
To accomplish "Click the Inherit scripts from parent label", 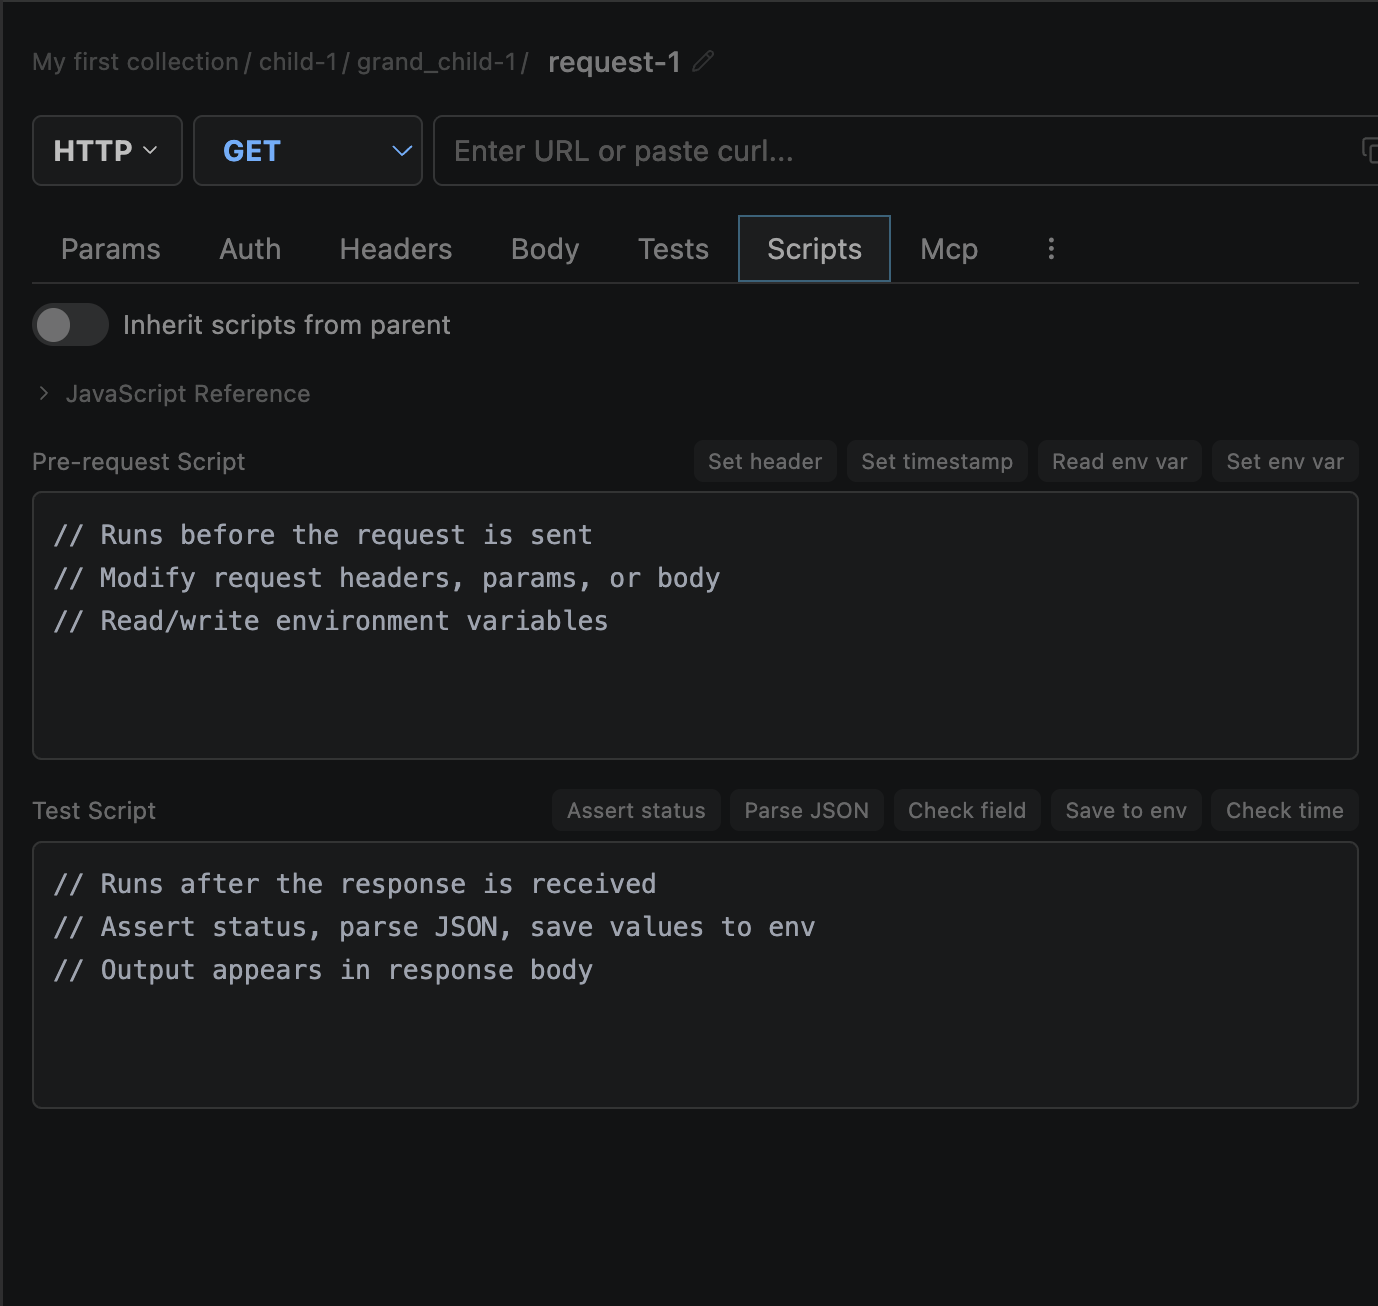I will [x=287, y=325].
